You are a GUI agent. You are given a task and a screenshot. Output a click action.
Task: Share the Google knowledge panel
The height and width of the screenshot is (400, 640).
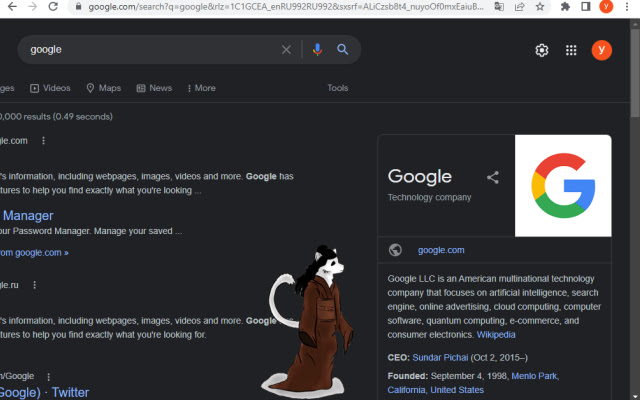coord(493,177)
